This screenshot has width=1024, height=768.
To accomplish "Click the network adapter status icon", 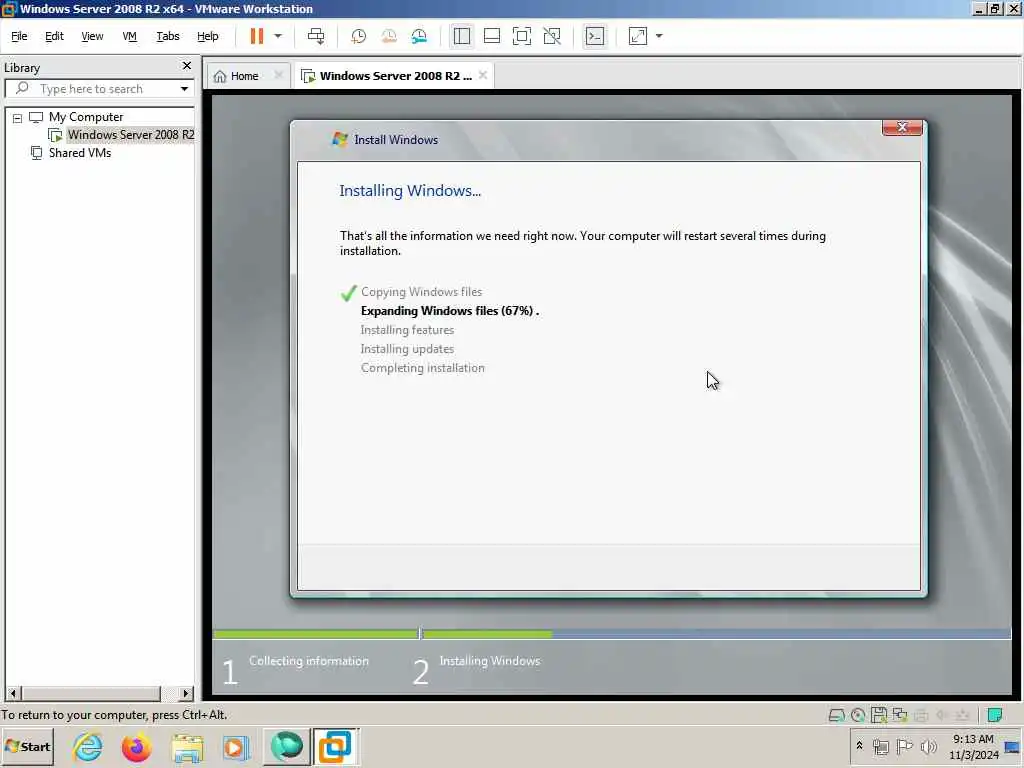I will tap(900, 715).
